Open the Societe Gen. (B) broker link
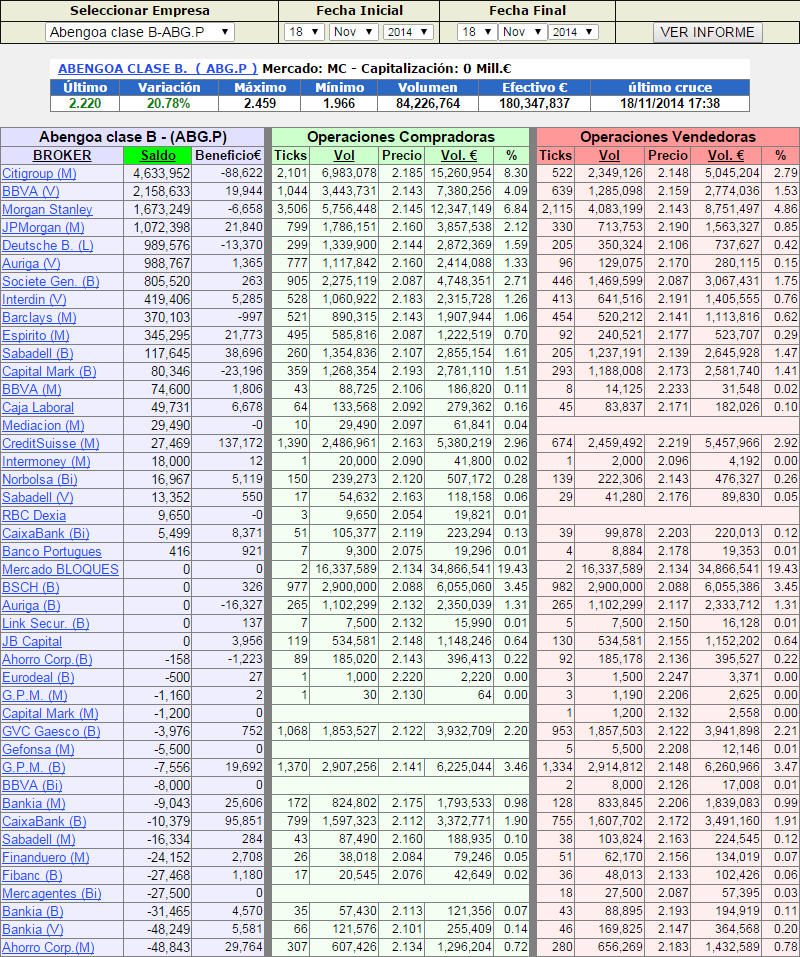 pos(50,281)
